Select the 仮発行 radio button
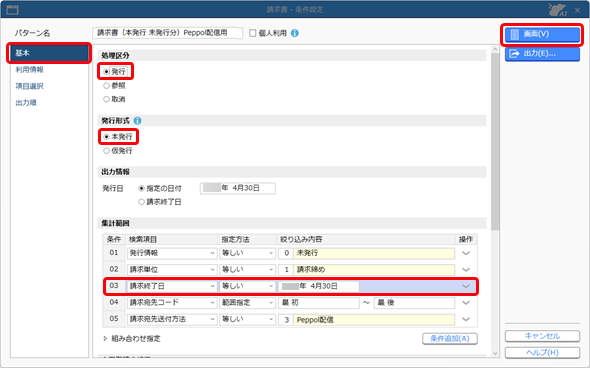The image size is (590, 368). tap(106, 151)
